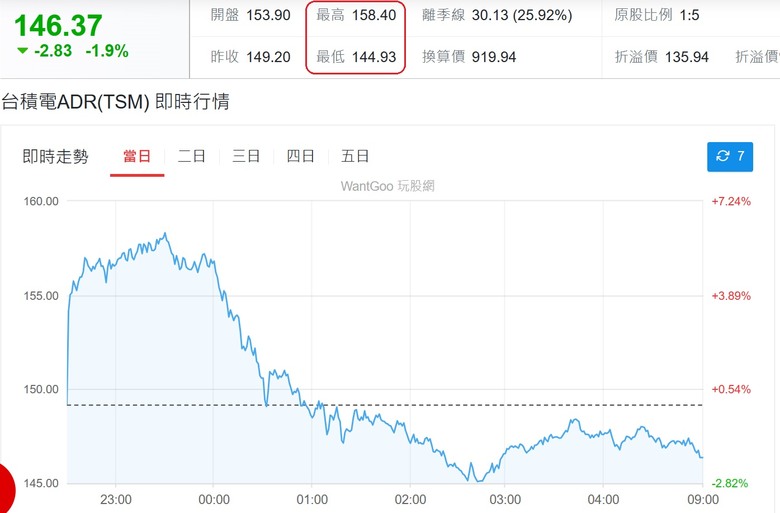The image size is (780, 513).
Task: Click the WantGoo 玩股網 watermark link
Action: [388, 186]
